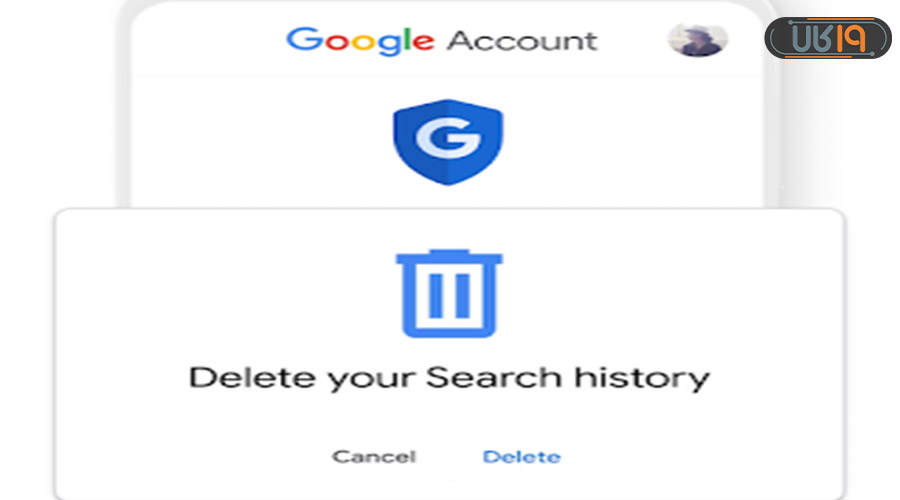This screenshot has height=500, width=900.
Task: Click the word history in heading
Action: [x=642, y=378]
